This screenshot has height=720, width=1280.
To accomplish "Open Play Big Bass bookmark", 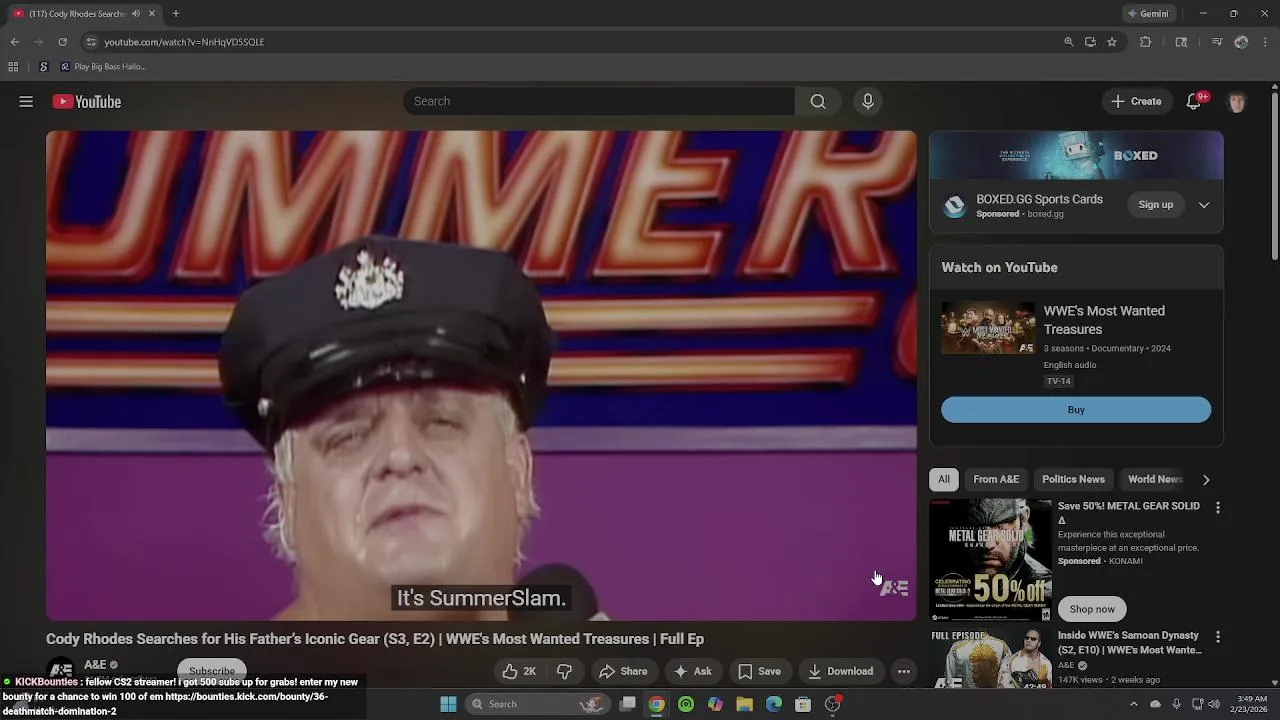I will [103, 67].
